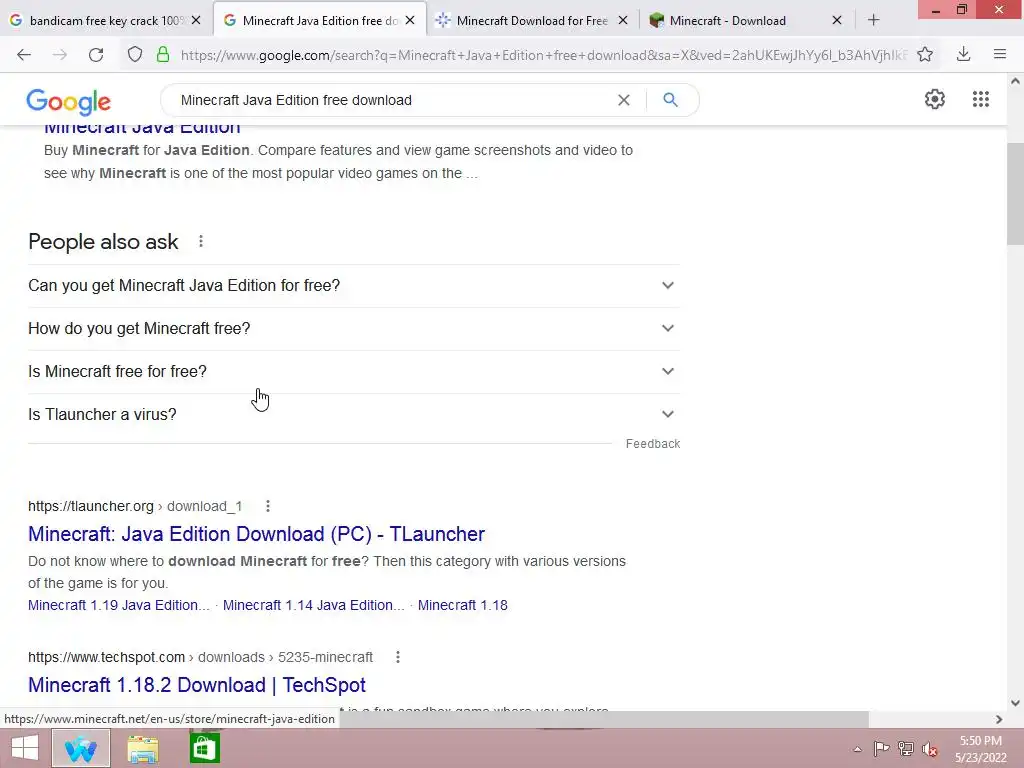1024x768 pixels.
Task: Open the browser downloads panel
Action: (x=963, y=55)
